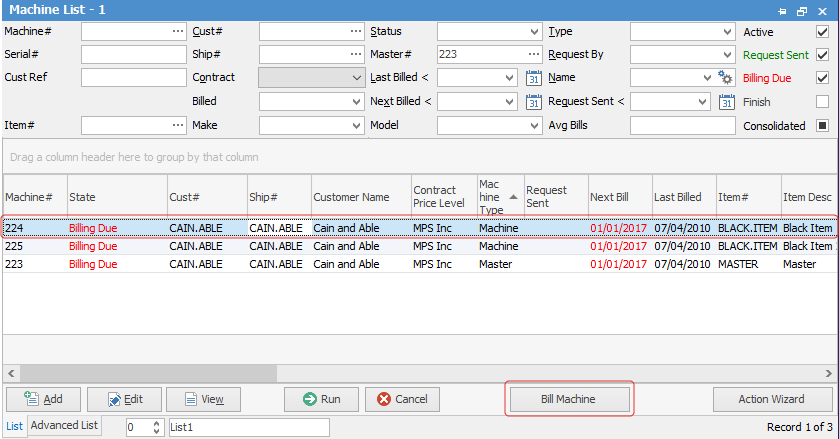Click the Bill Machine button

(x=568, y=399)
